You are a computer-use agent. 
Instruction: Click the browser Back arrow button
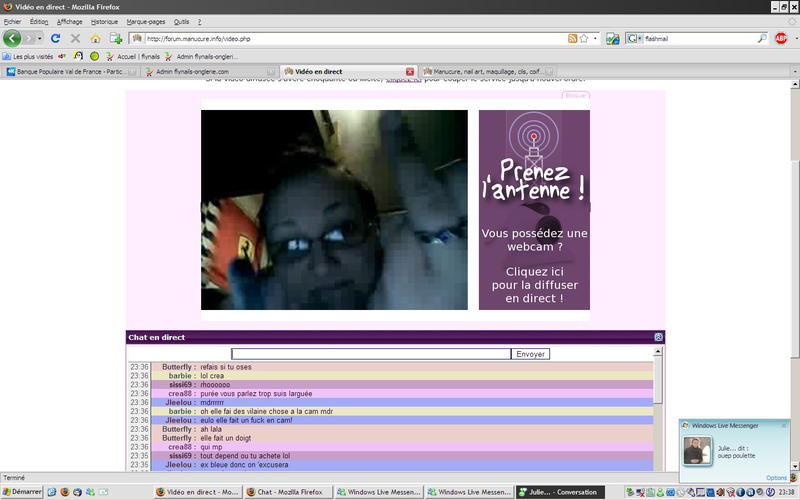13,38
